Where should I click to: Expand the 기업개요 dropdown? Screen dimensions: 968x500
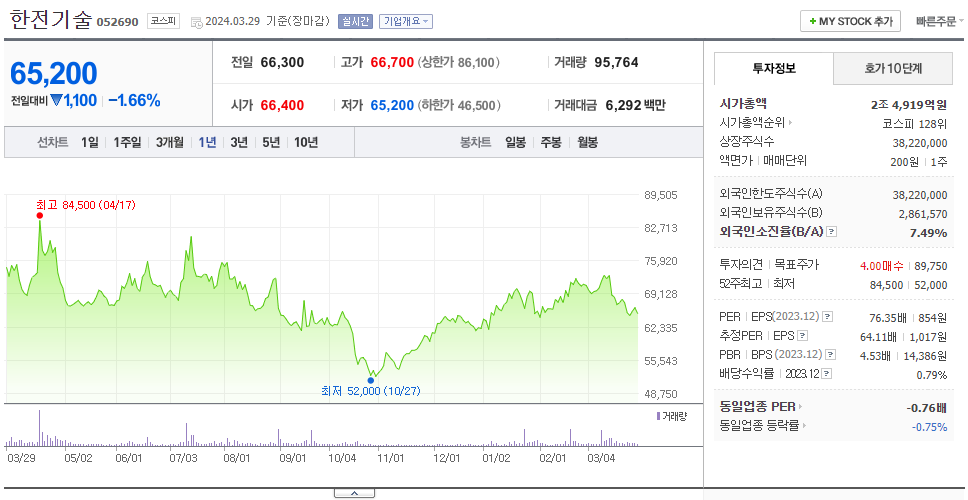[406, 22]
